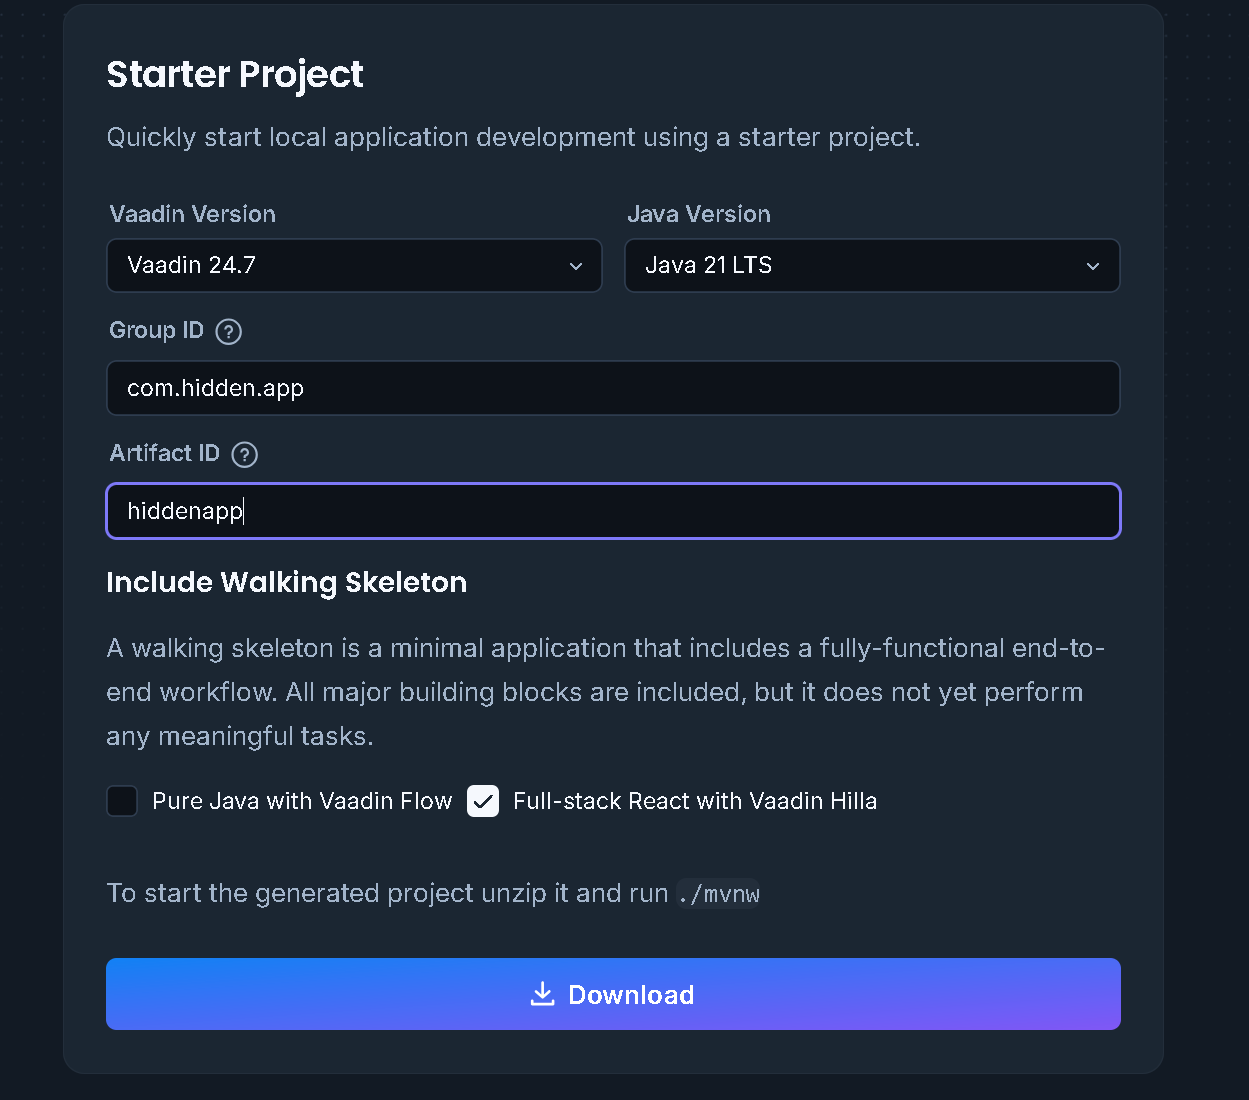This screenshot has width=1249, height=1100.
Task: Click the "Include Walking Skeleton" heading
Action: point(287,582)
